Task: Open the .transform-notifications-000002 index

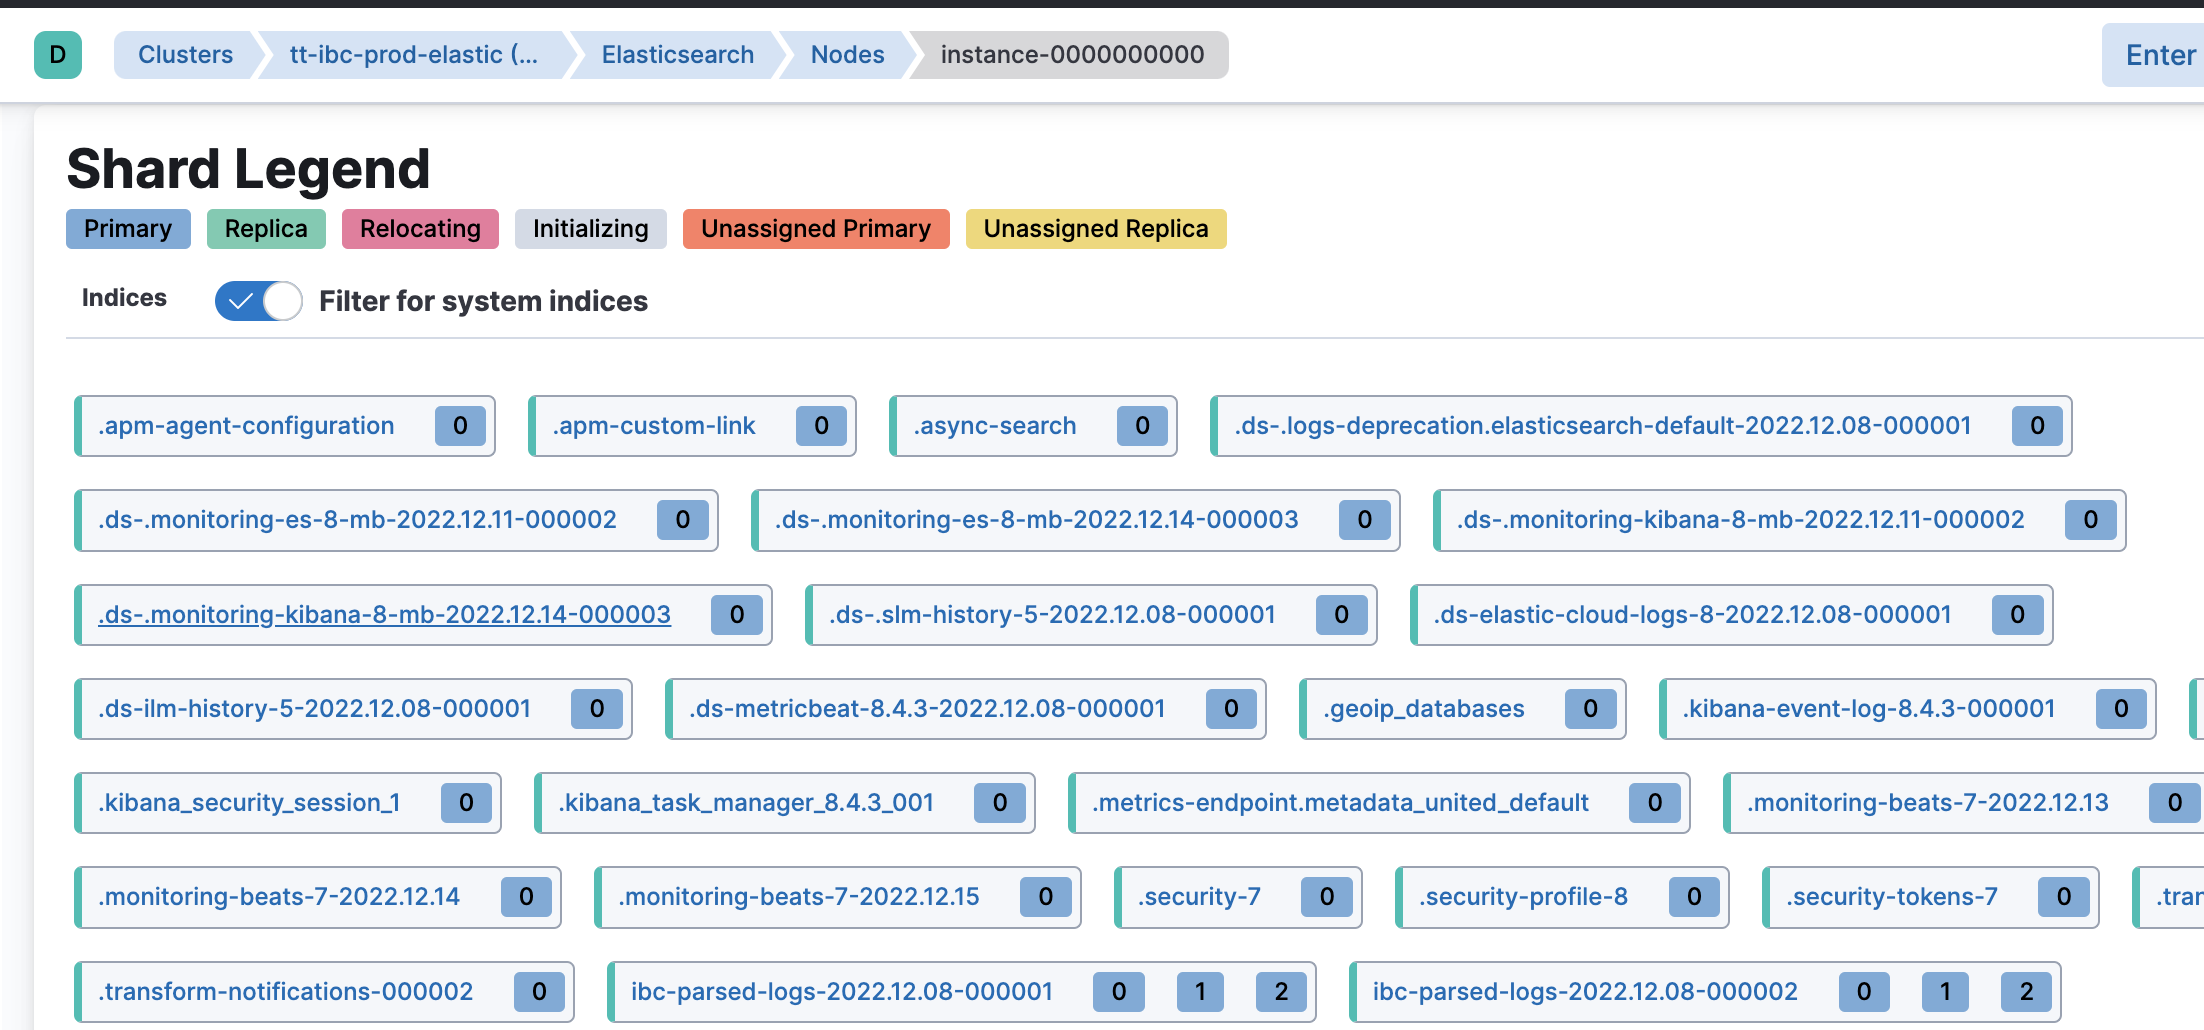Action: point(286,992)
